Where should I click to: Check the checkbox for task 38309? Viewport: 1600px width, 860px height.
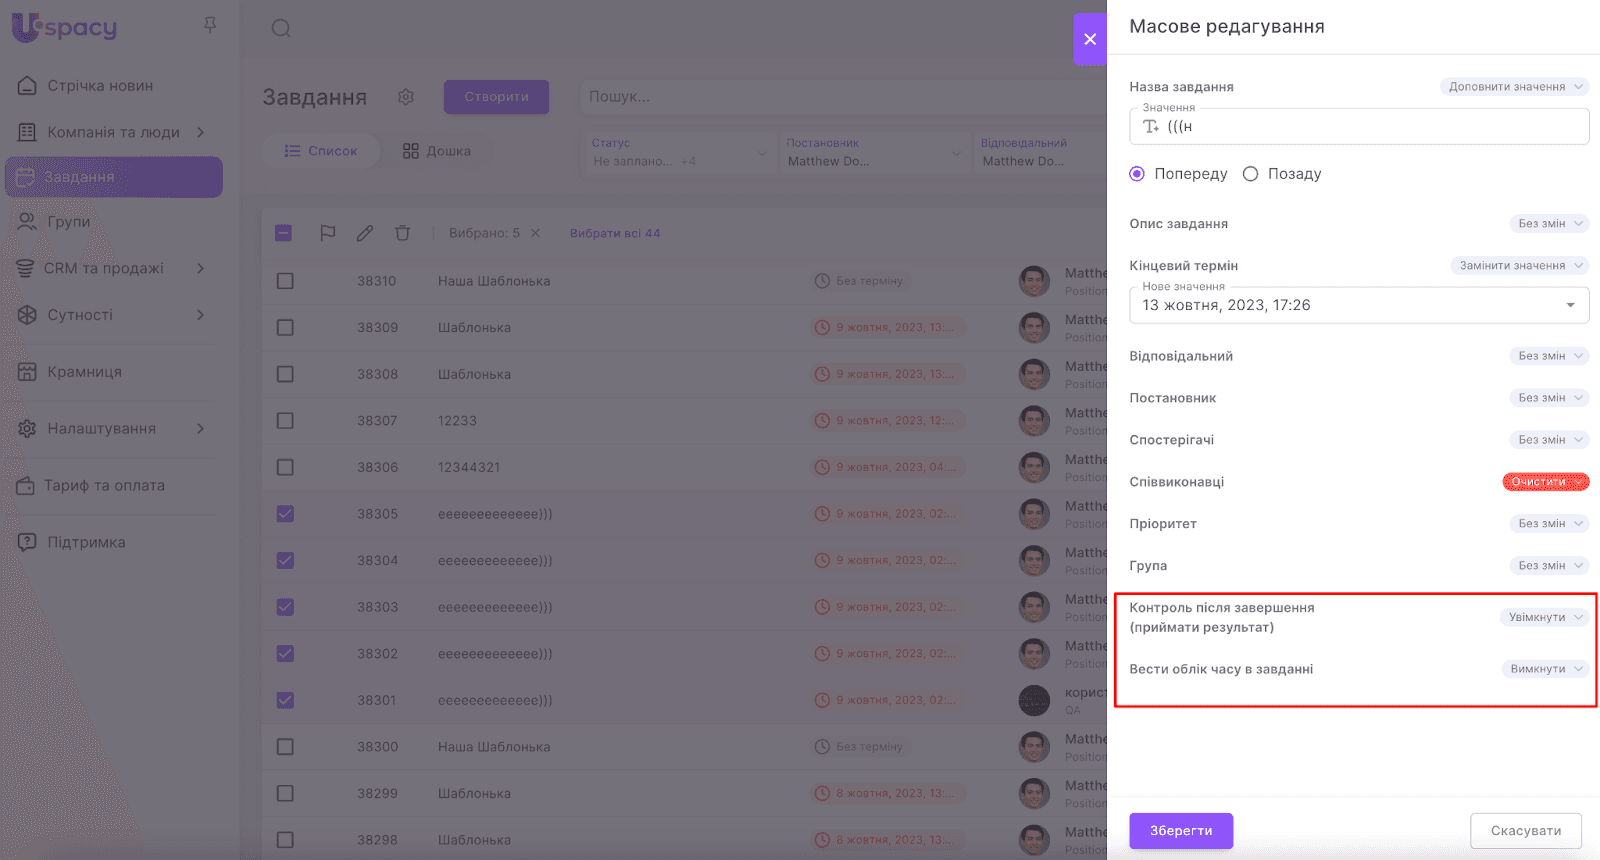(x=285, y=328)
